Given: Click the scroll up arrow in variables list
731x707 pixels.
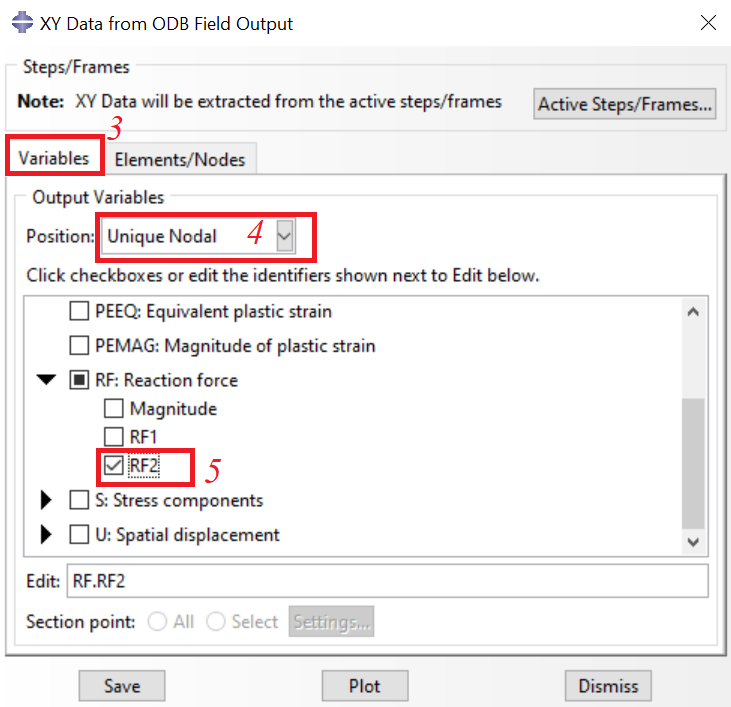Looking at the screenshot, I should [x=693, y=312].
